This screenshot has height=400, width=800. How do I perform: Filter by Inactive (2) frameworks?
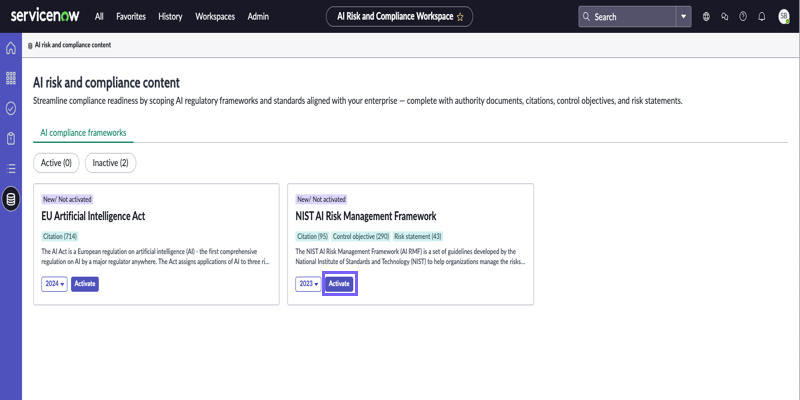point(110,163)
